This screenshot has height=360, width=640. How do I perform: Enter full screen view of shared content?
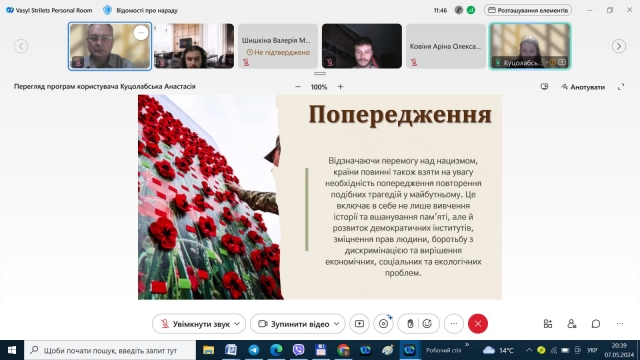(621, 87)
